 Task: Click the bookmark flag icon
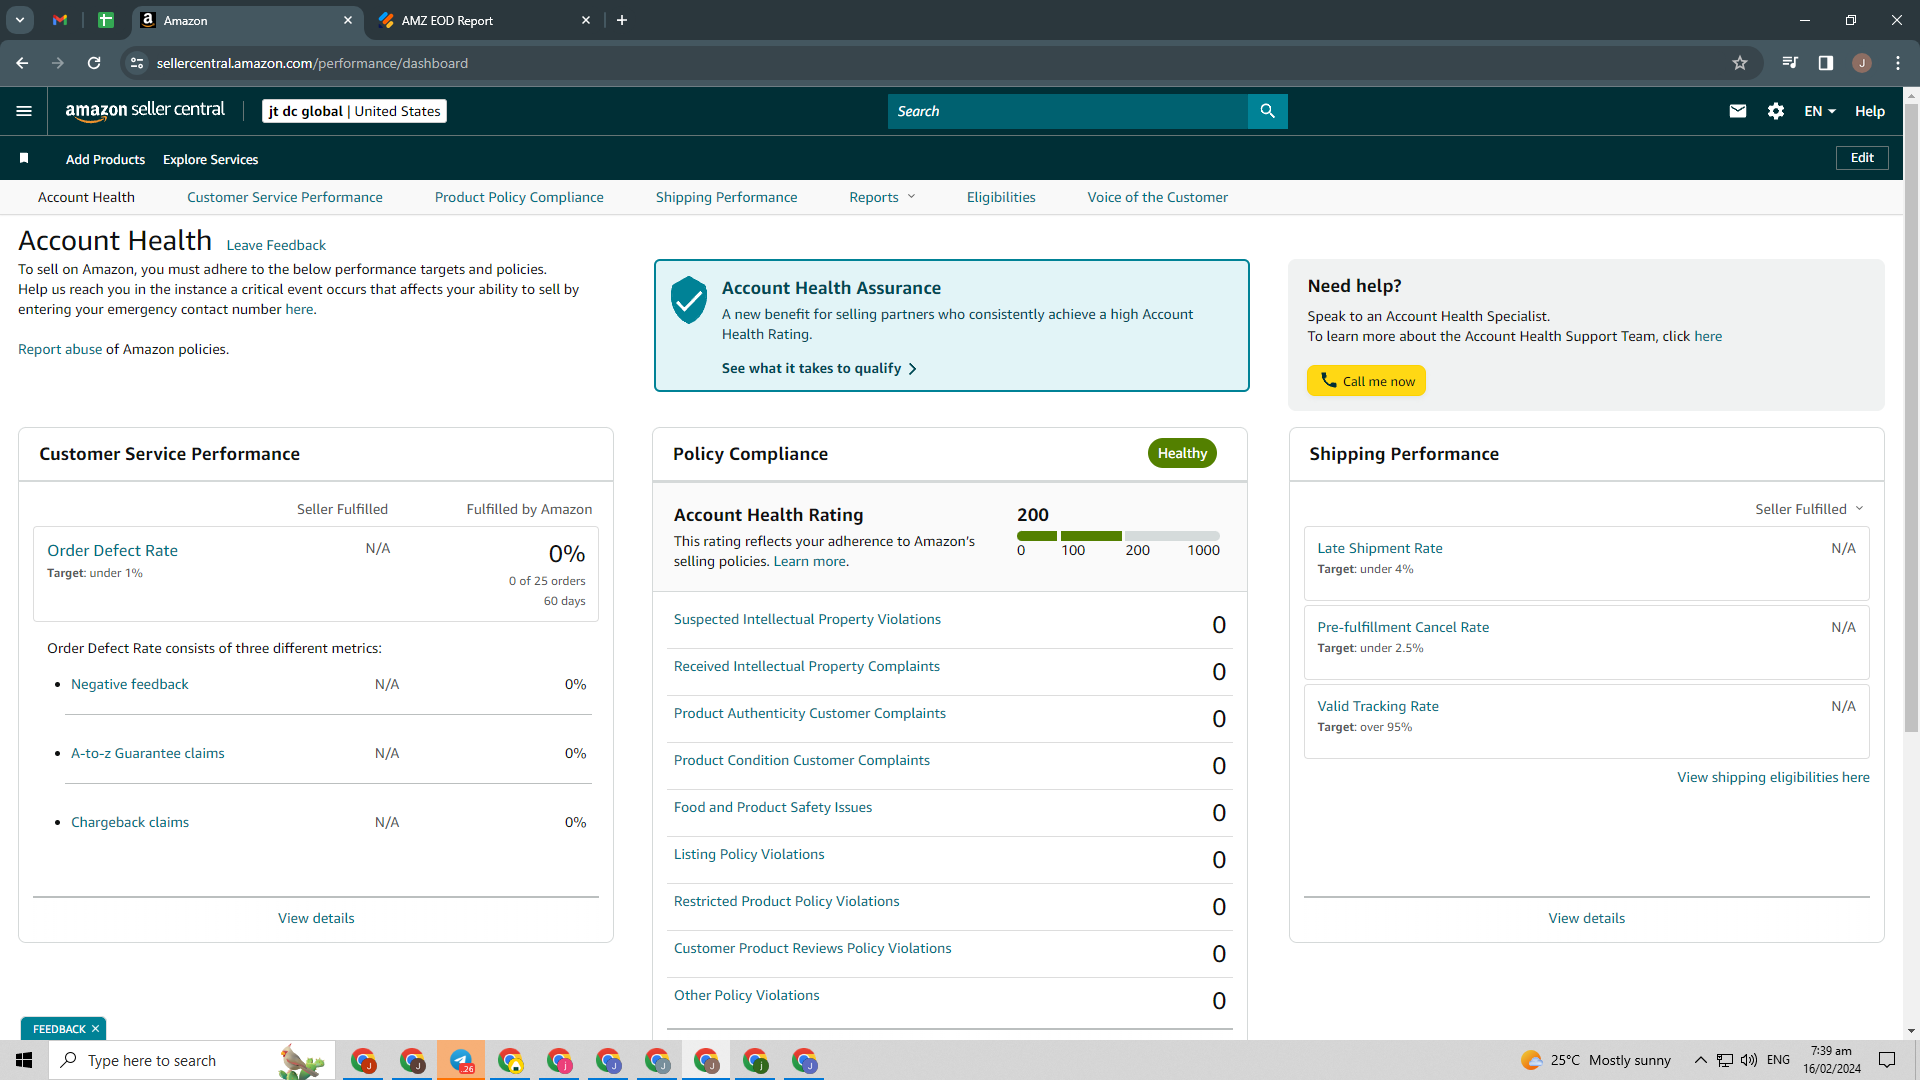coord(24,158)
